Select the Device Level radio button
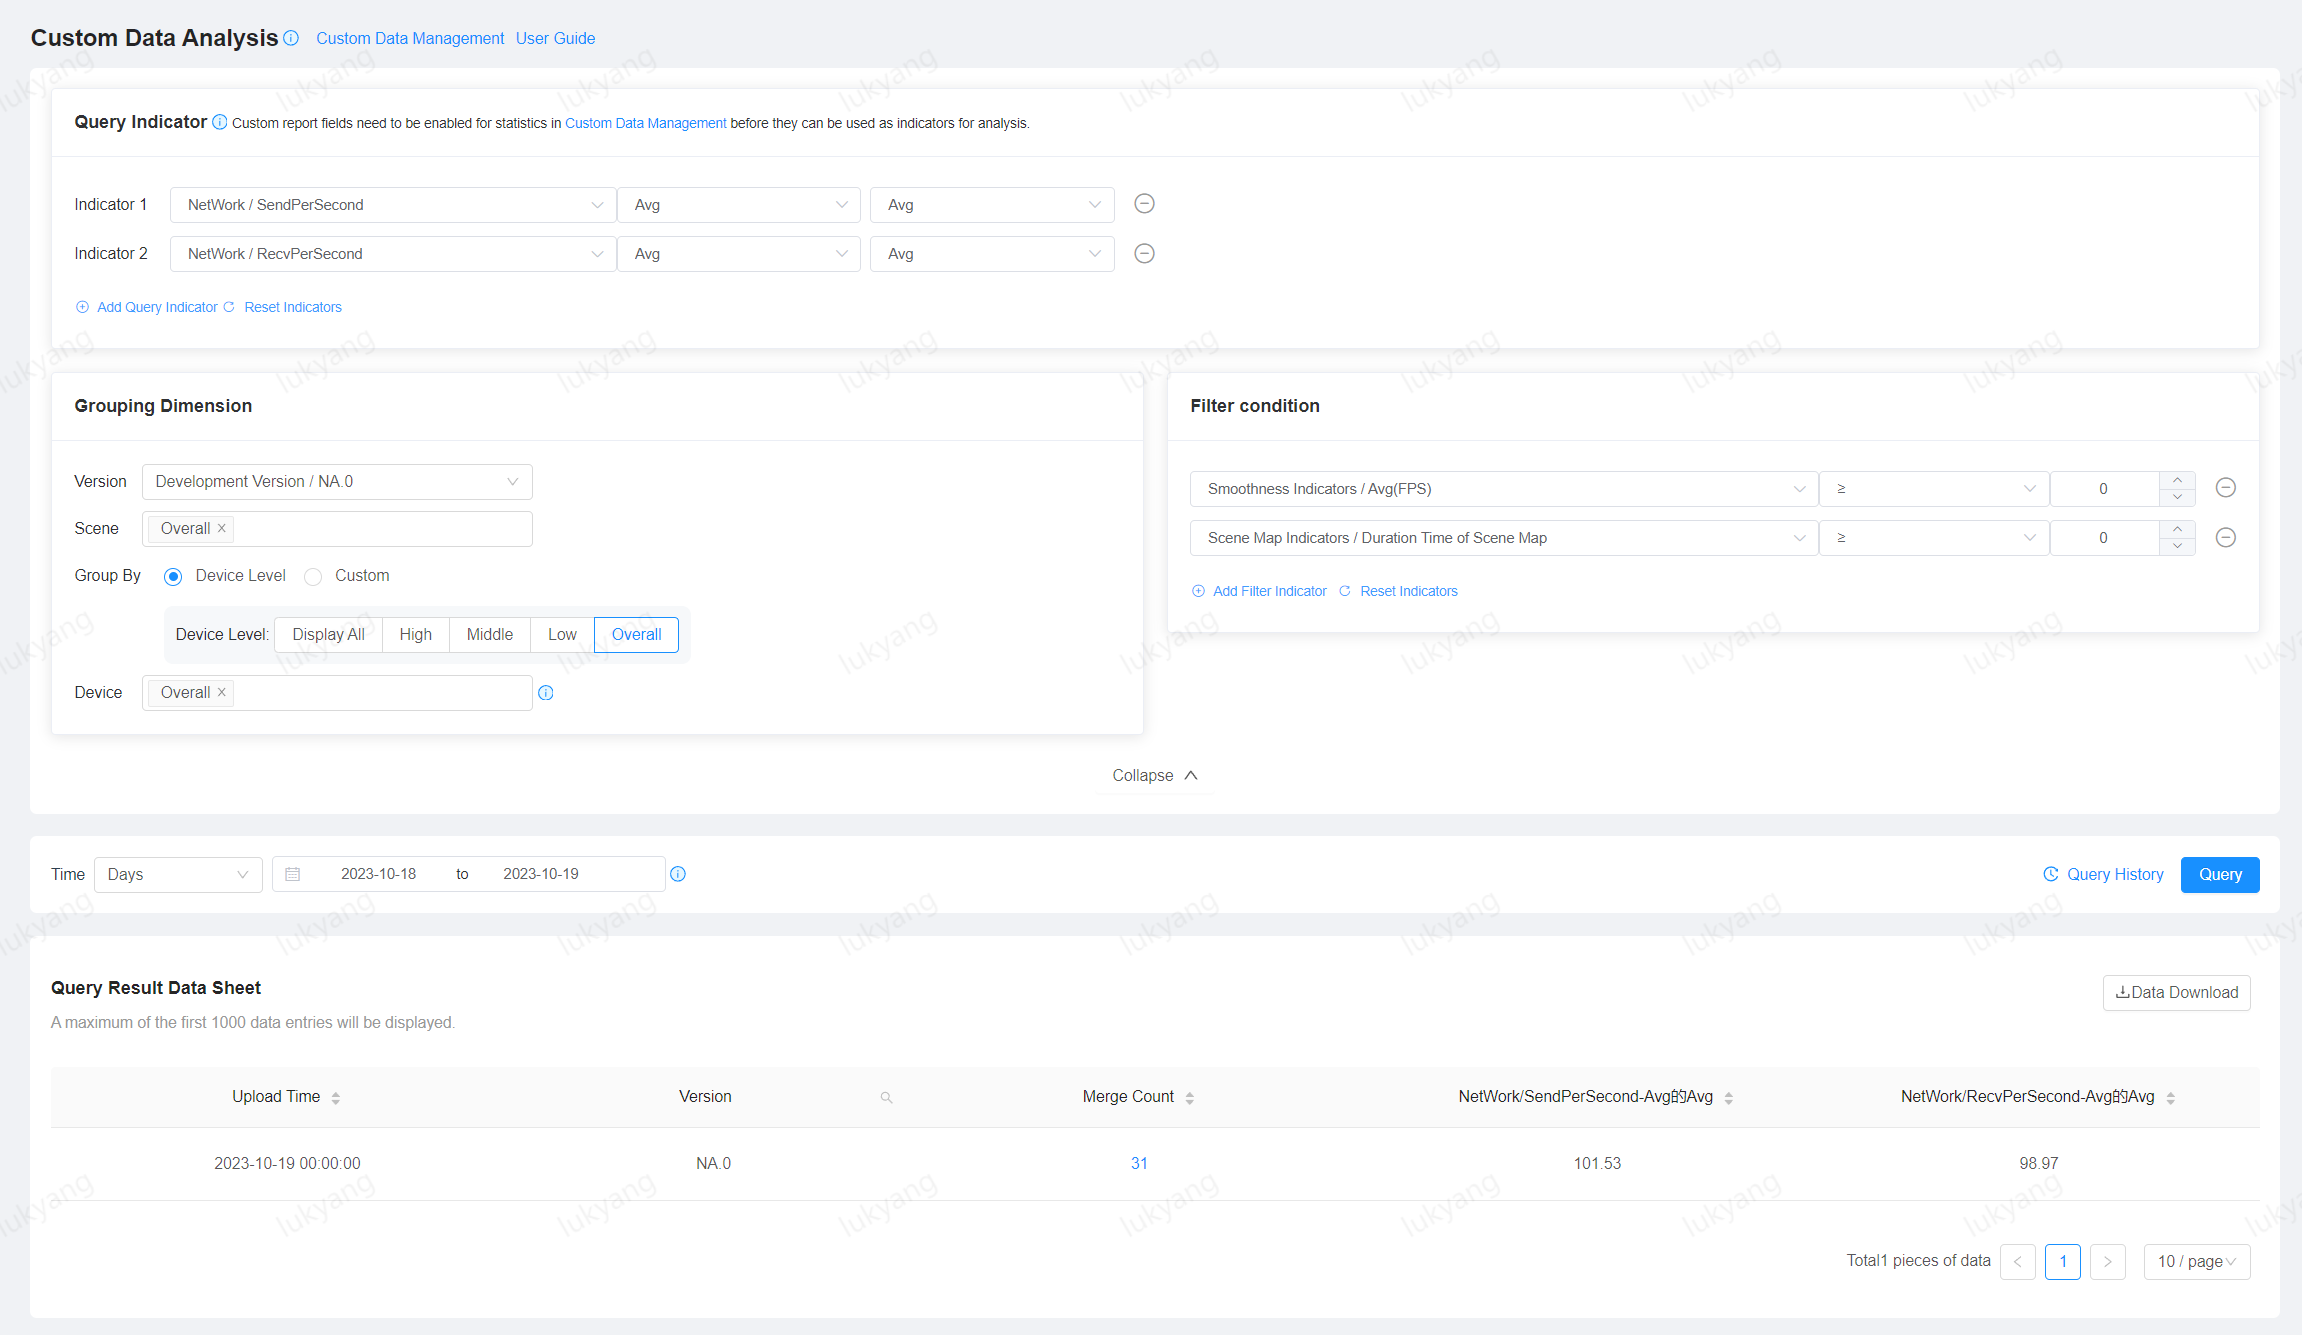Screen dimensions: 2302x1335 173,576
